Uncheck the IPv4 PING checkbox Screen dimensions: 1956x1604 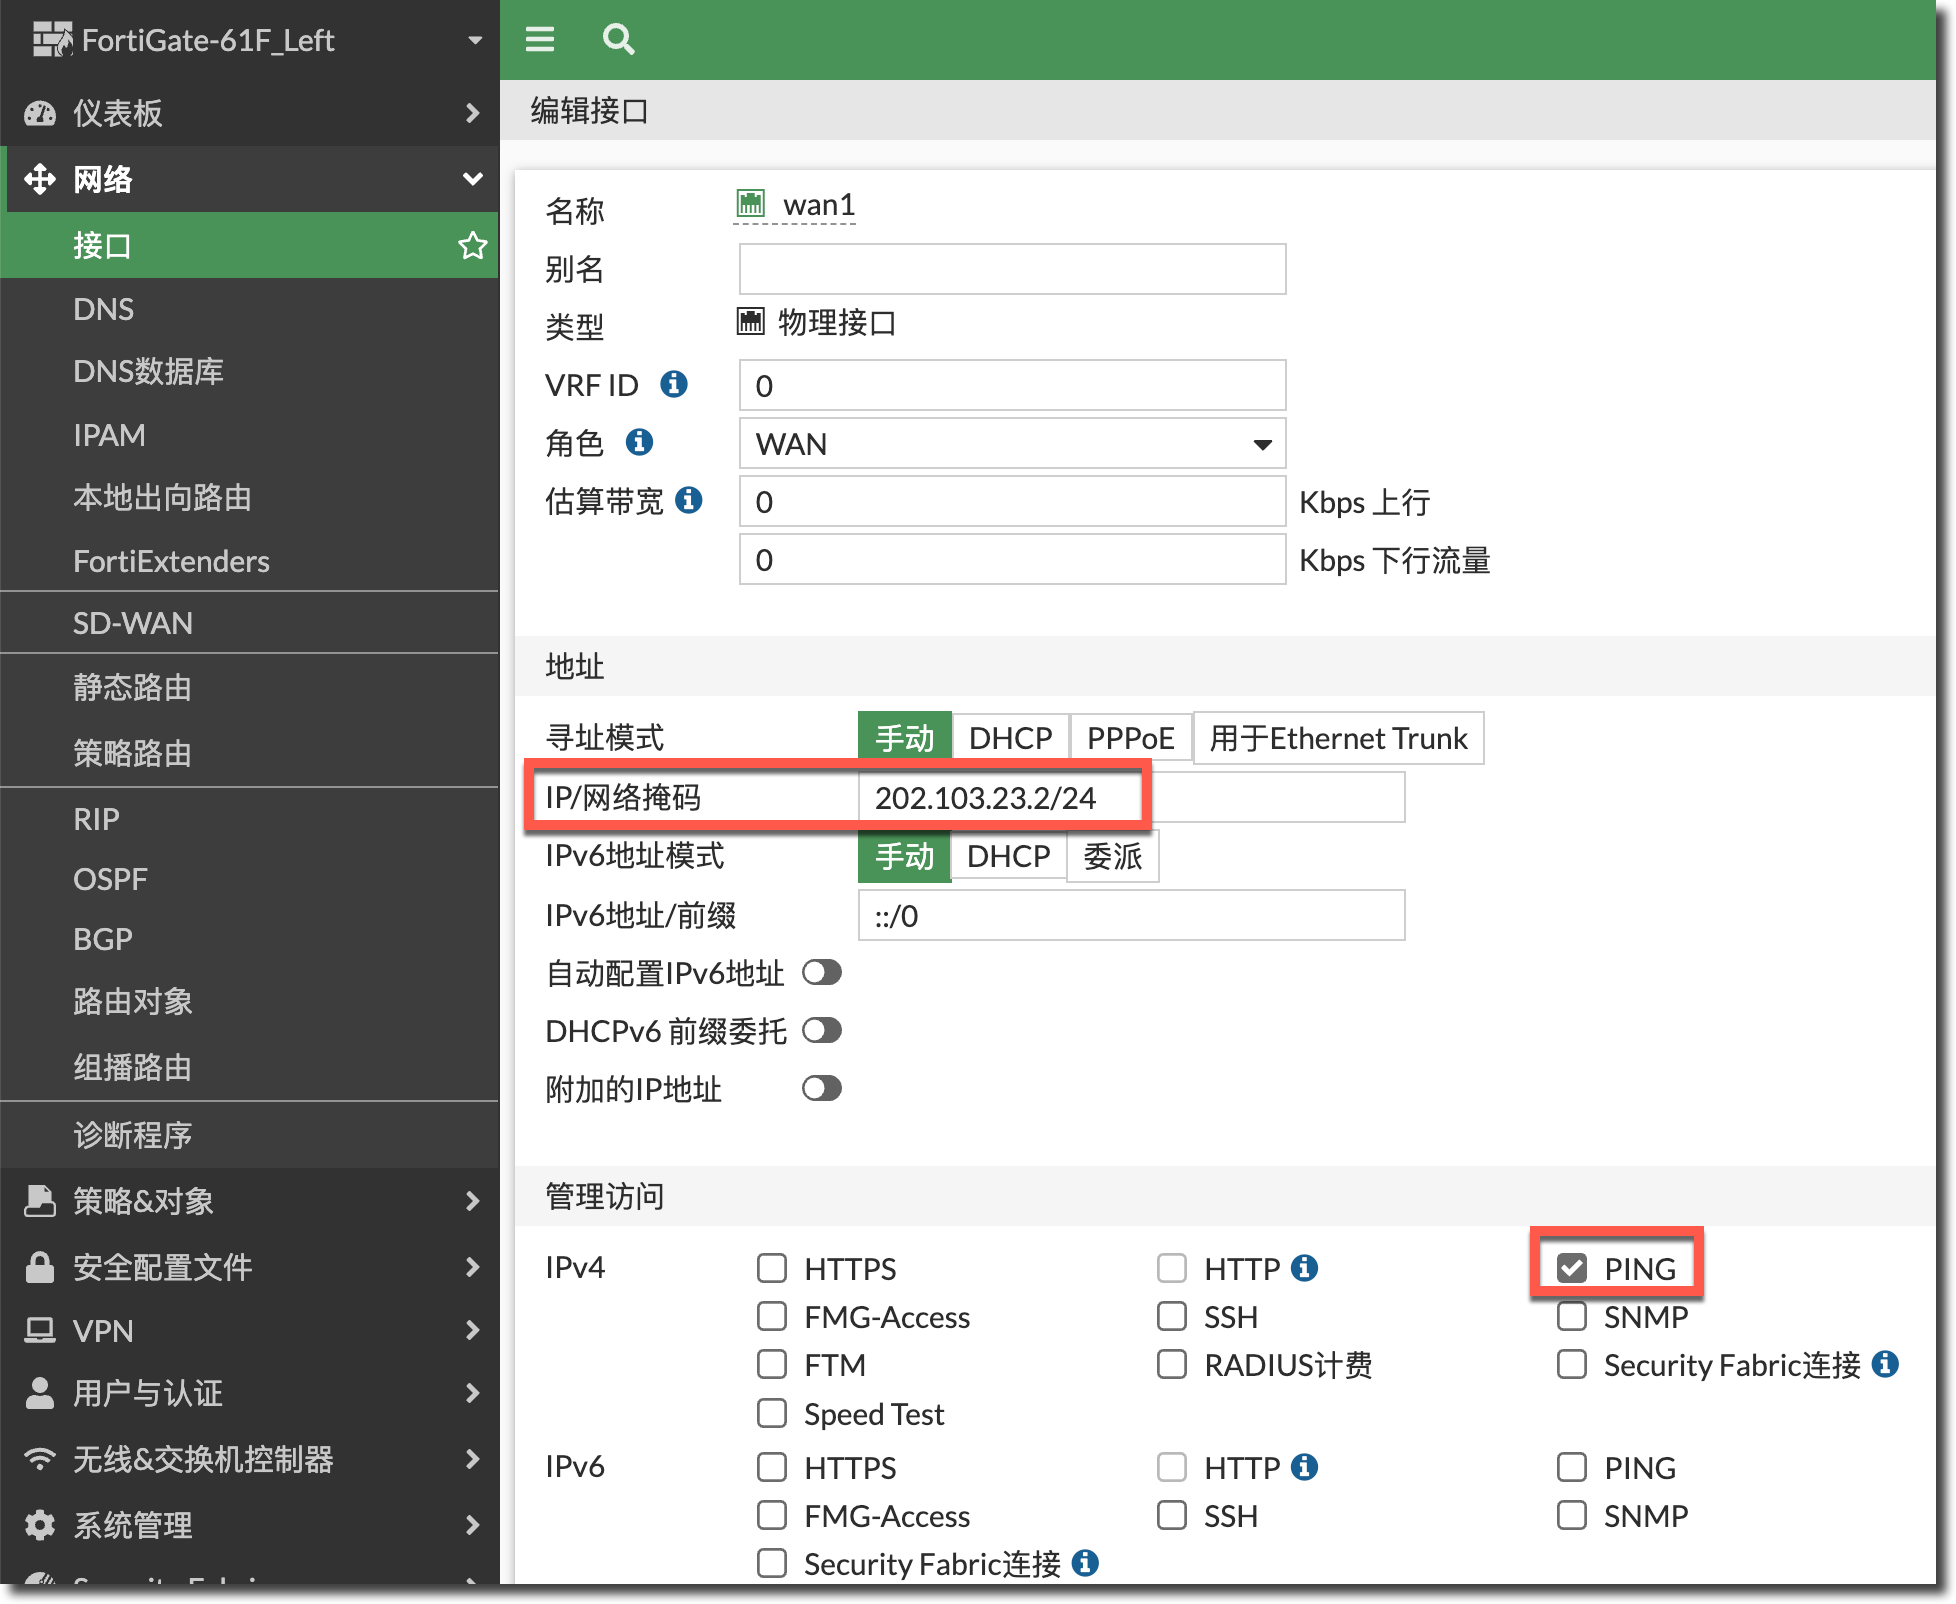click(x=1572, y=1268)
